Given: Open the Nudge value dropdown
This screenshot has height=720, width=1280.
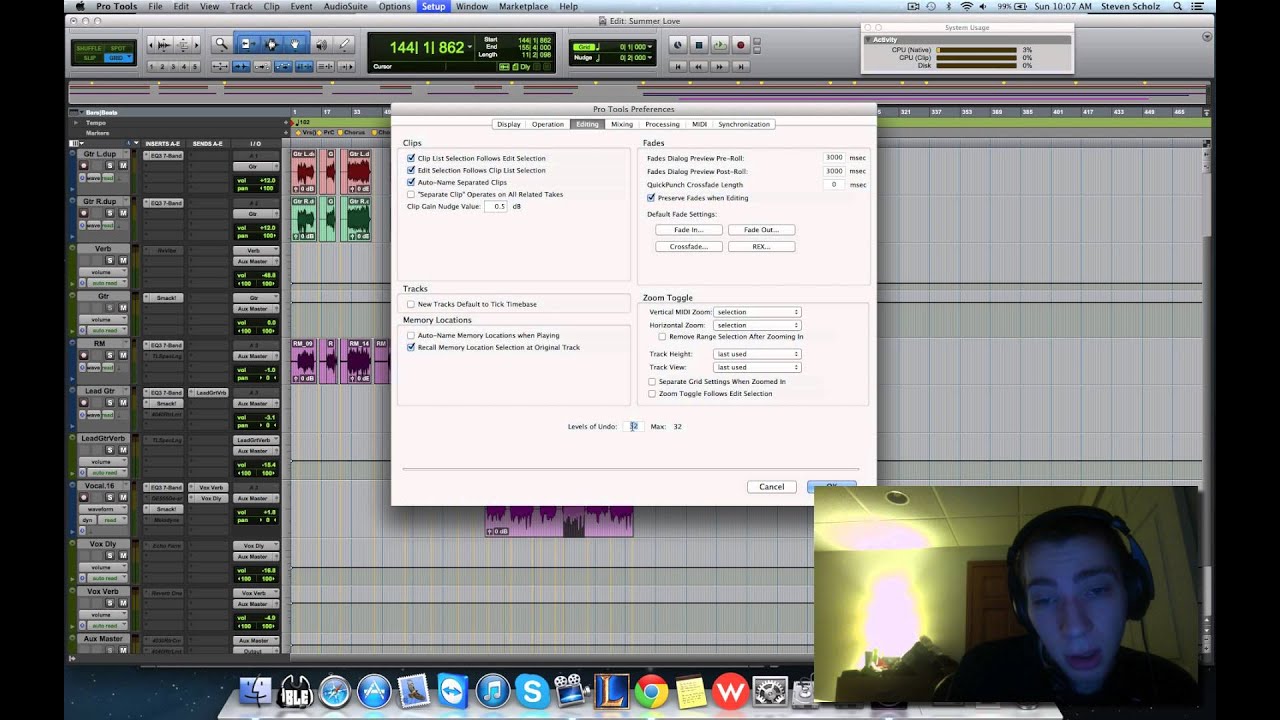Looking at the screenshot, I should tap(650, 58).
